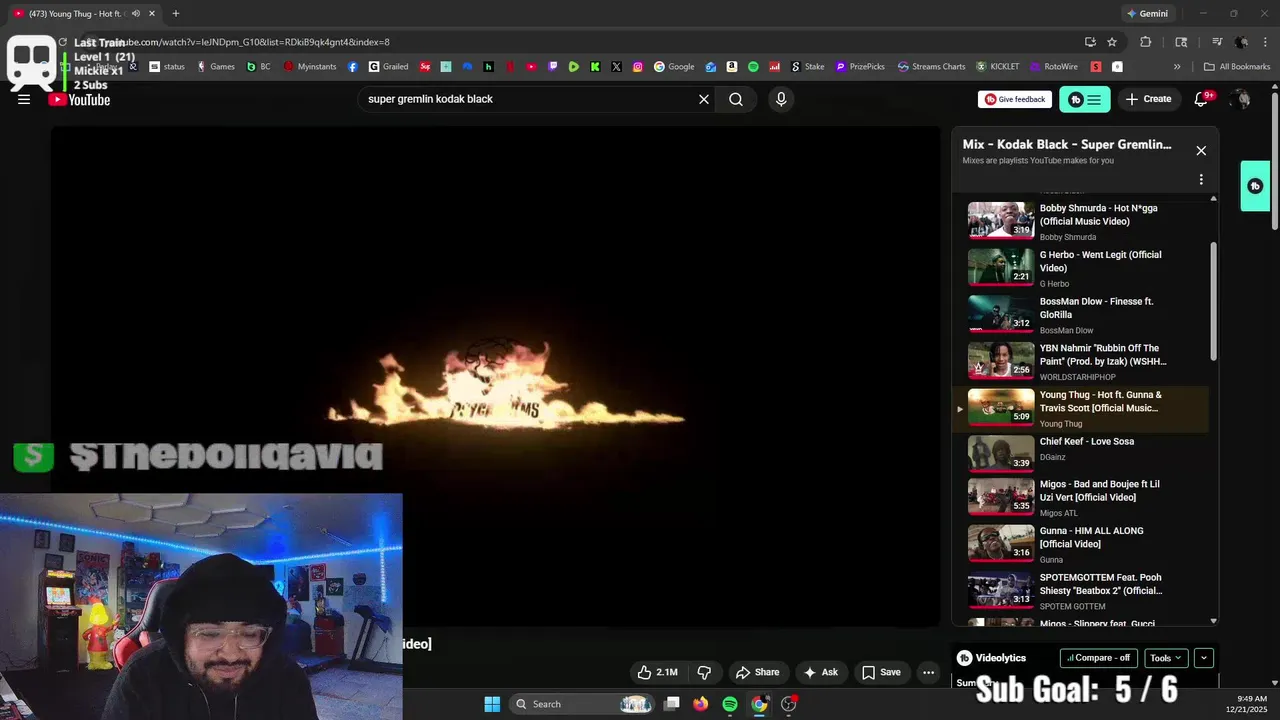Open the TubeBuddy side tab
The width and height of the screenshot is (1280, 720).
tap(1255, 186)
